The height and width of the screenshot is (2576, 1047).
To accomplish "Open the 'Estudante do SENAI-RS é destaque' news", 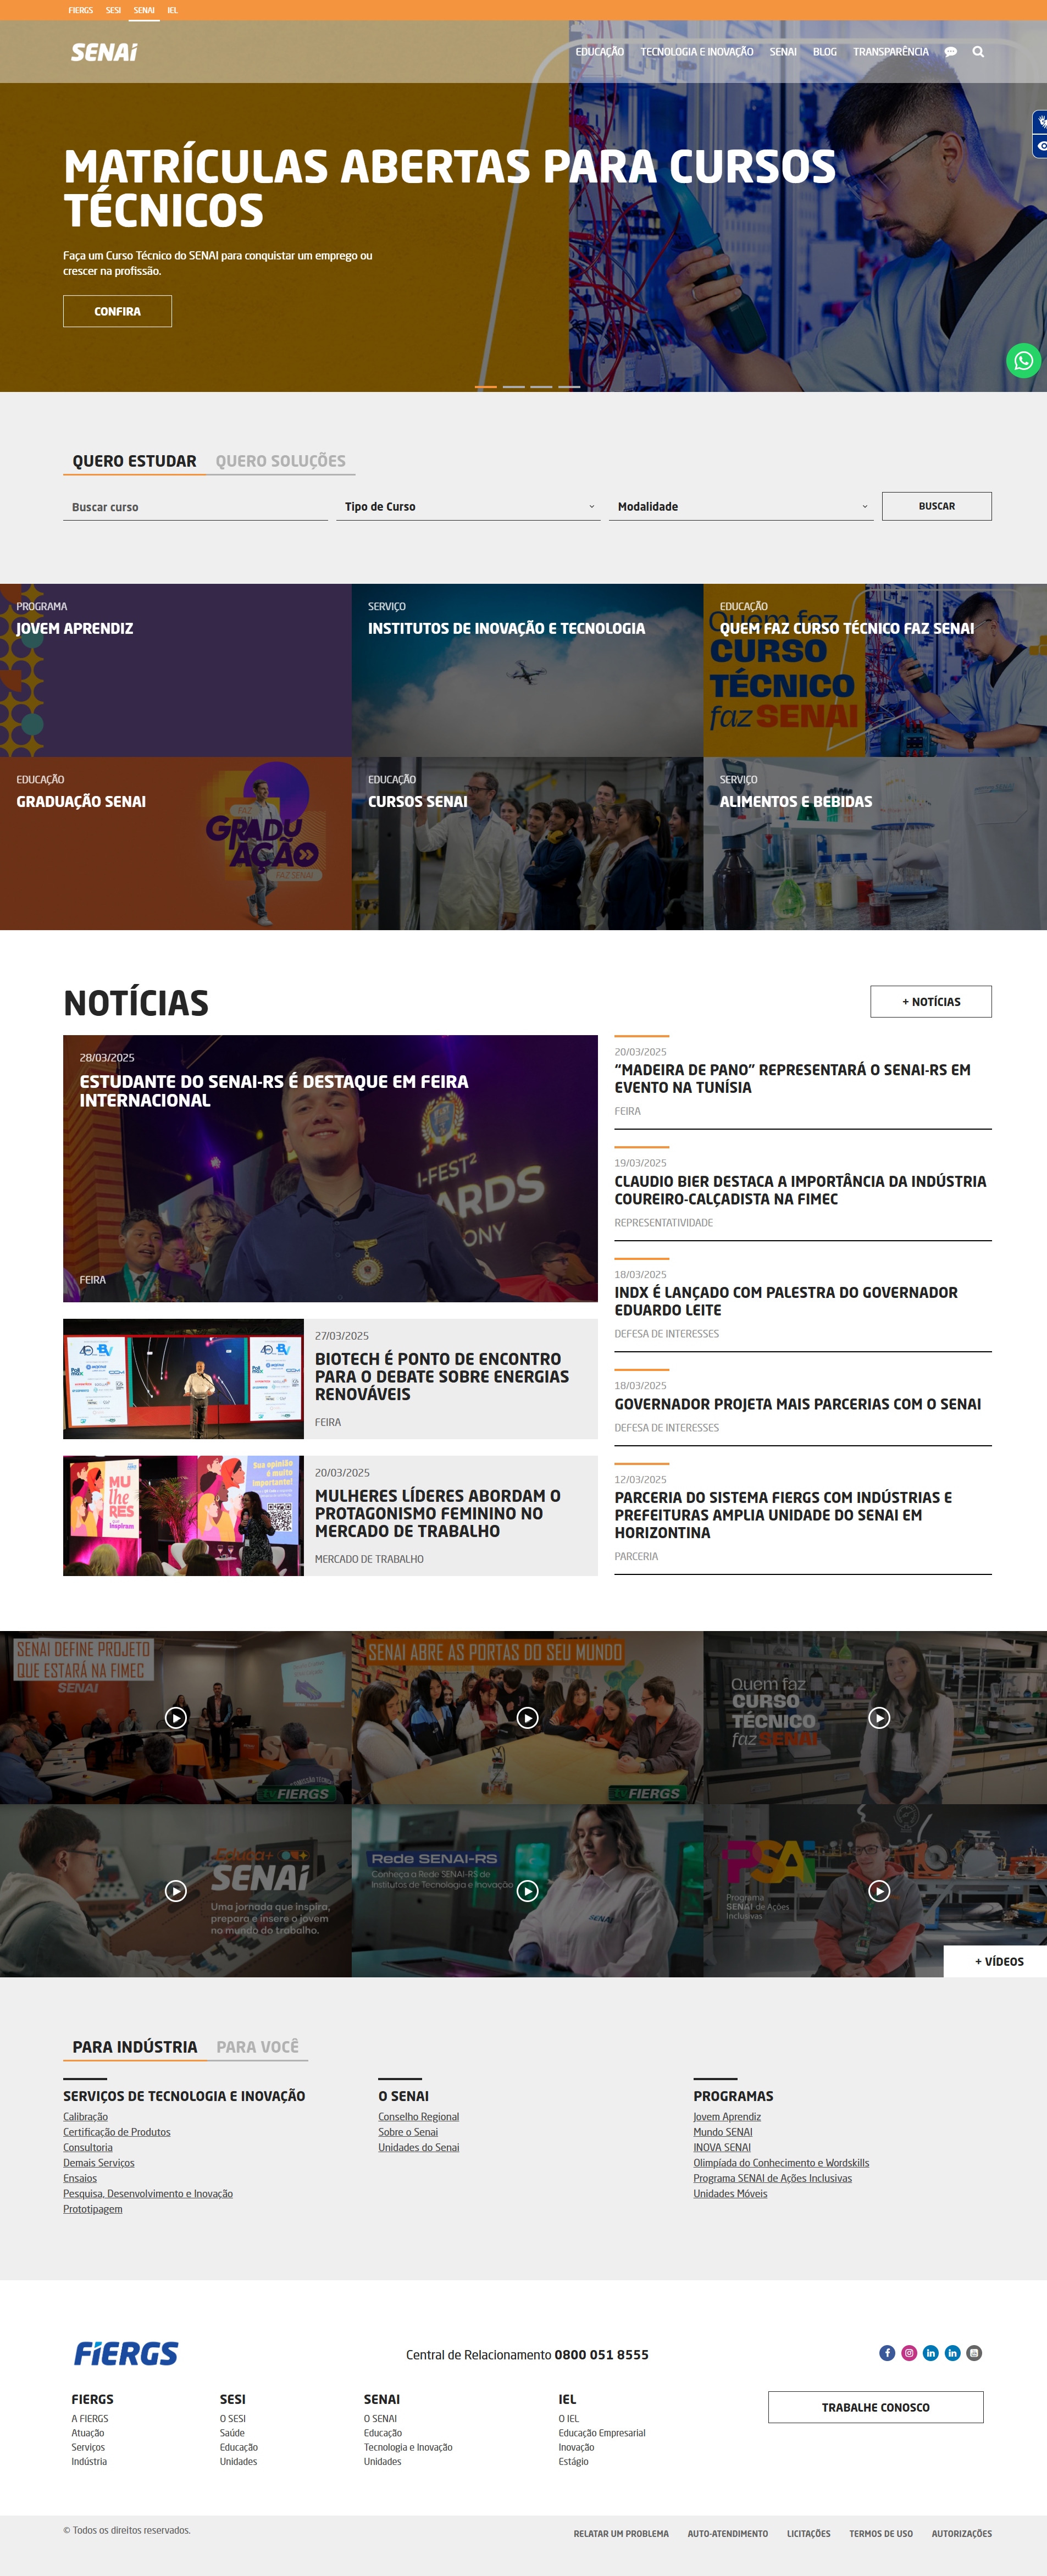I will 330,1168.
